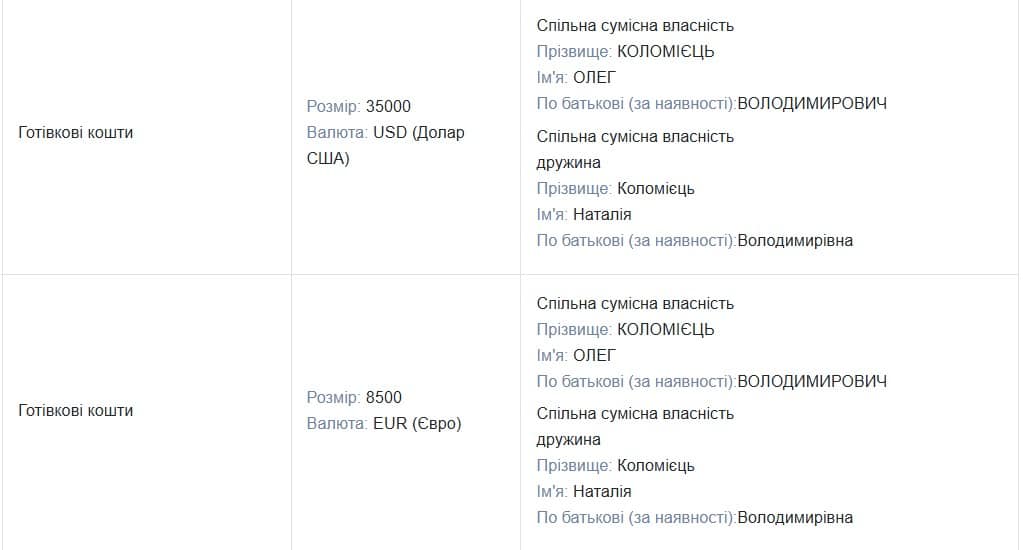The image size is (1023, 550).
Task: Click the name ОЛЕГ in the EUR row
Action: pyautogui.click(x=594, y=356)
